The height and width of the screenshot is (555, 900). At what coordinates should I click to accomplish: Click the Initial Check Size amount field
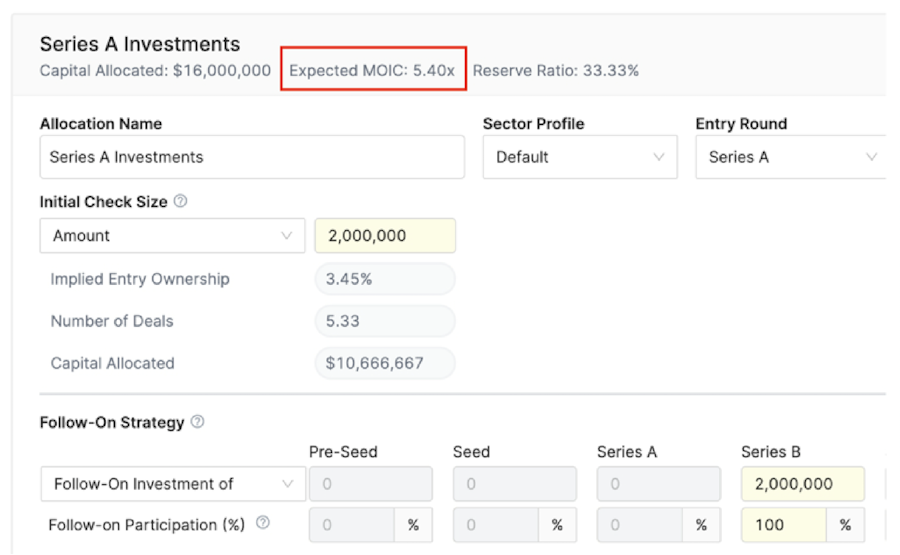click(x=385, y=235)
